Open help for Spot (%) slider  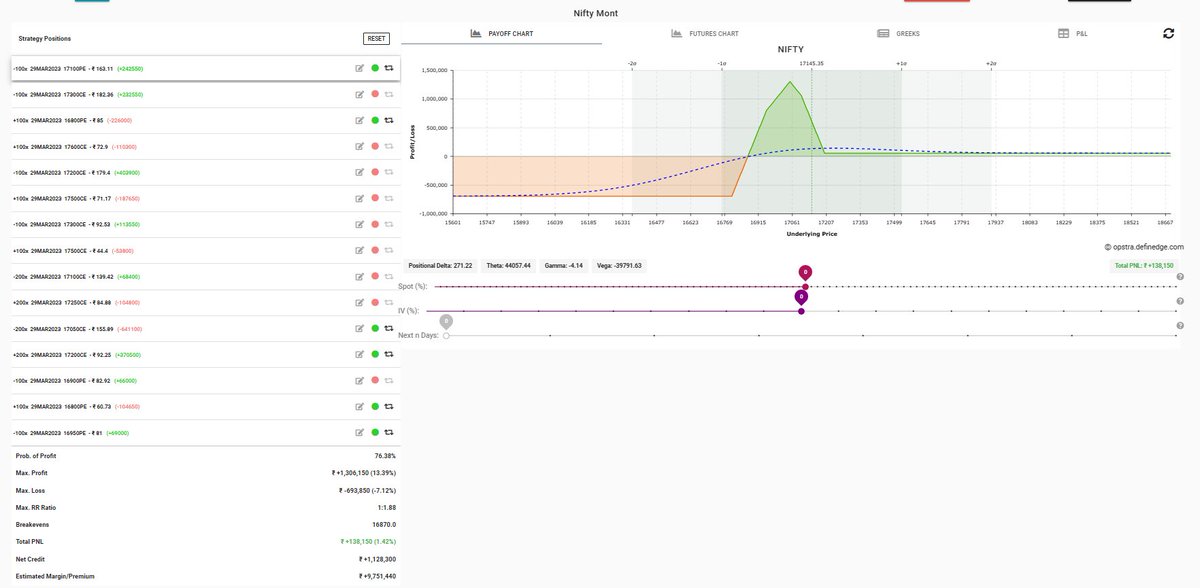coord(1180,276)
